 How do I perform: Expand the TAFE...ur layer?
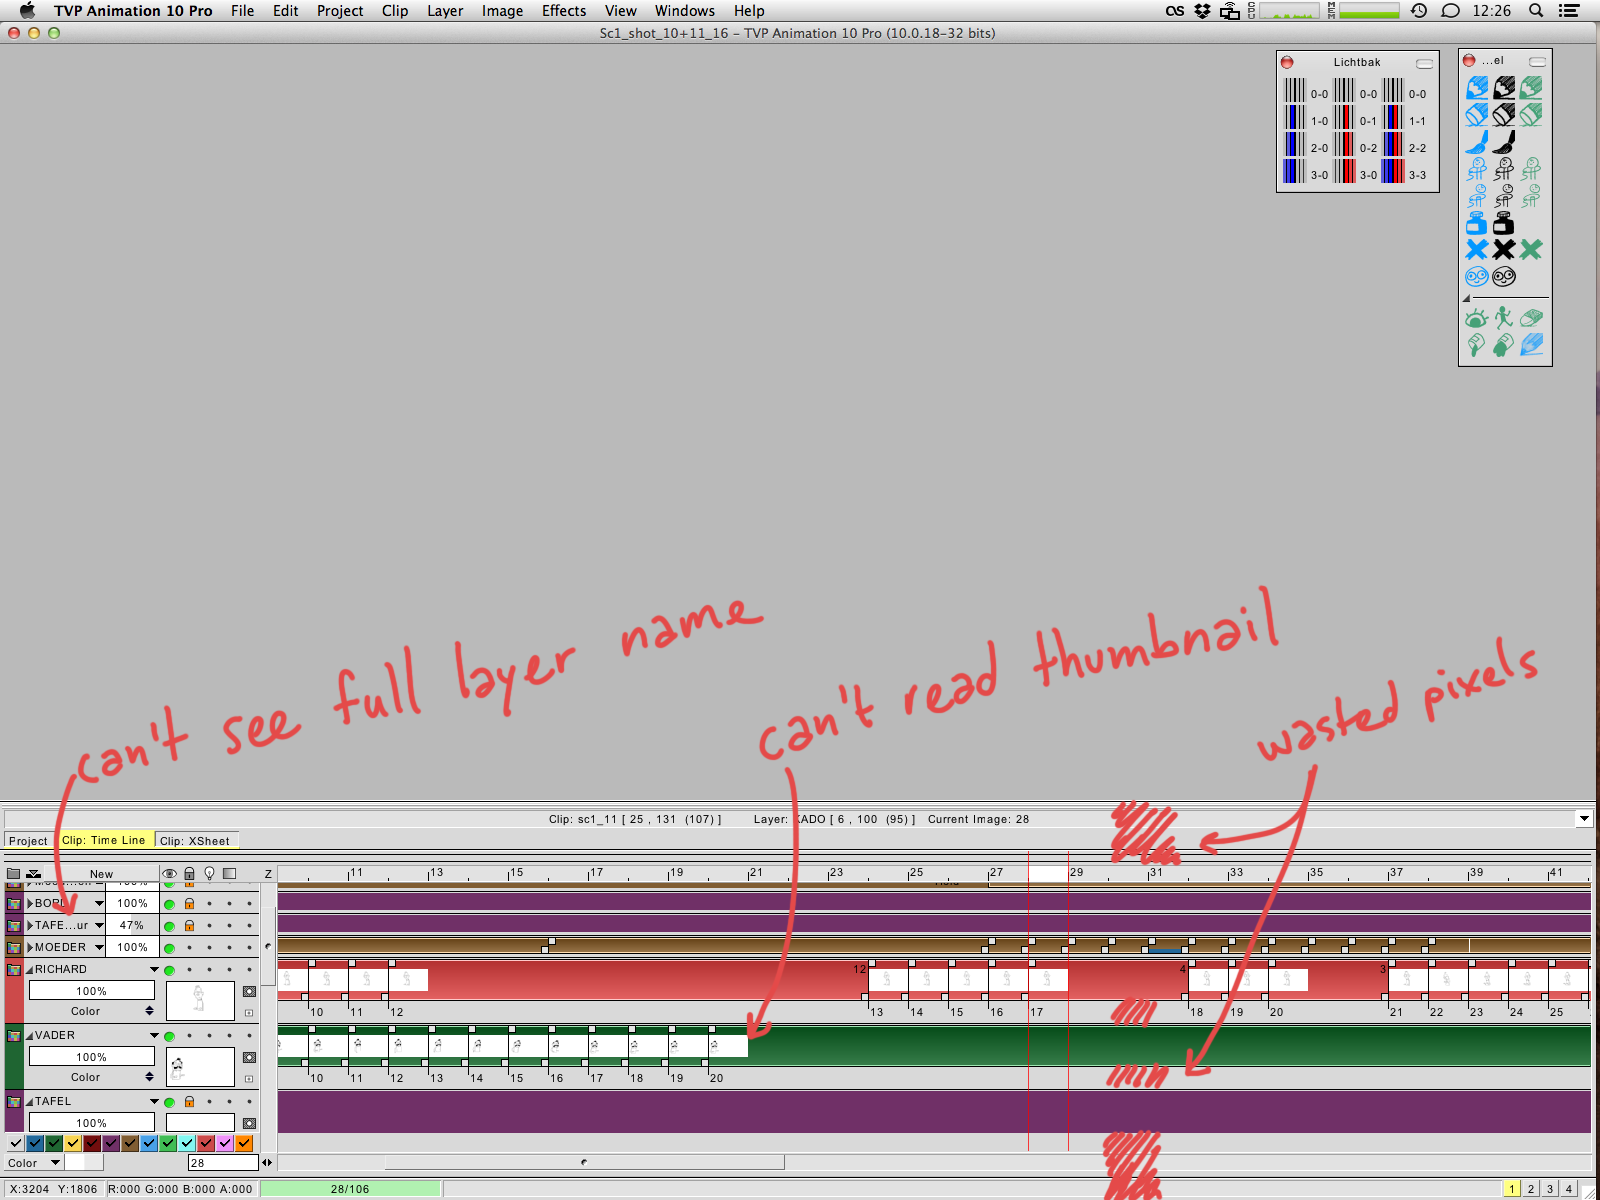(30, 926)
